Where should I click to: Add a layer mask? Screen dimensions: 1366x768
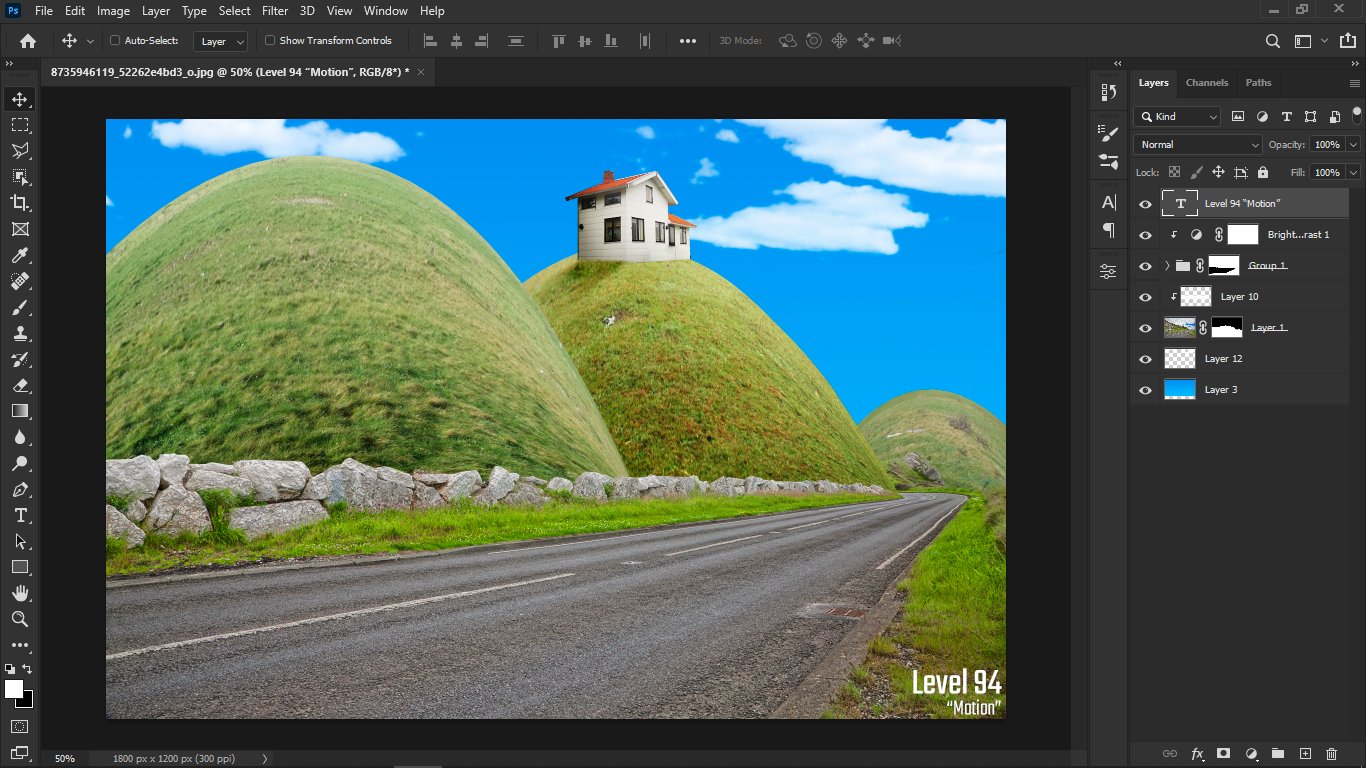(1223, 754)
